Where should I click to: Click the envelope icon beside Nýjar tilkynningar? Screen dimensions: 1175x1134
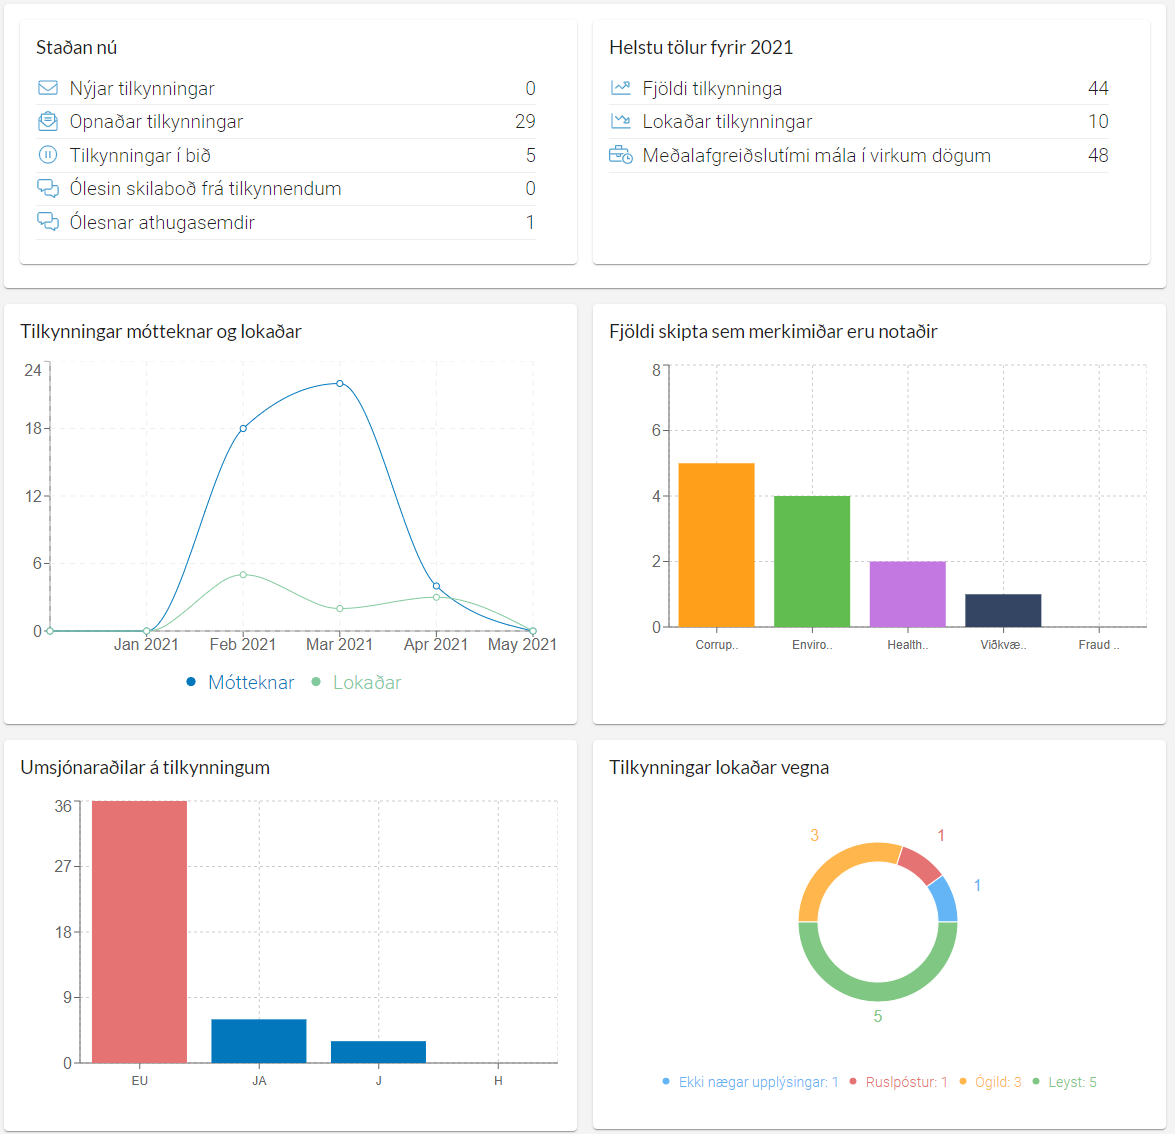click(x=47, y=88)
